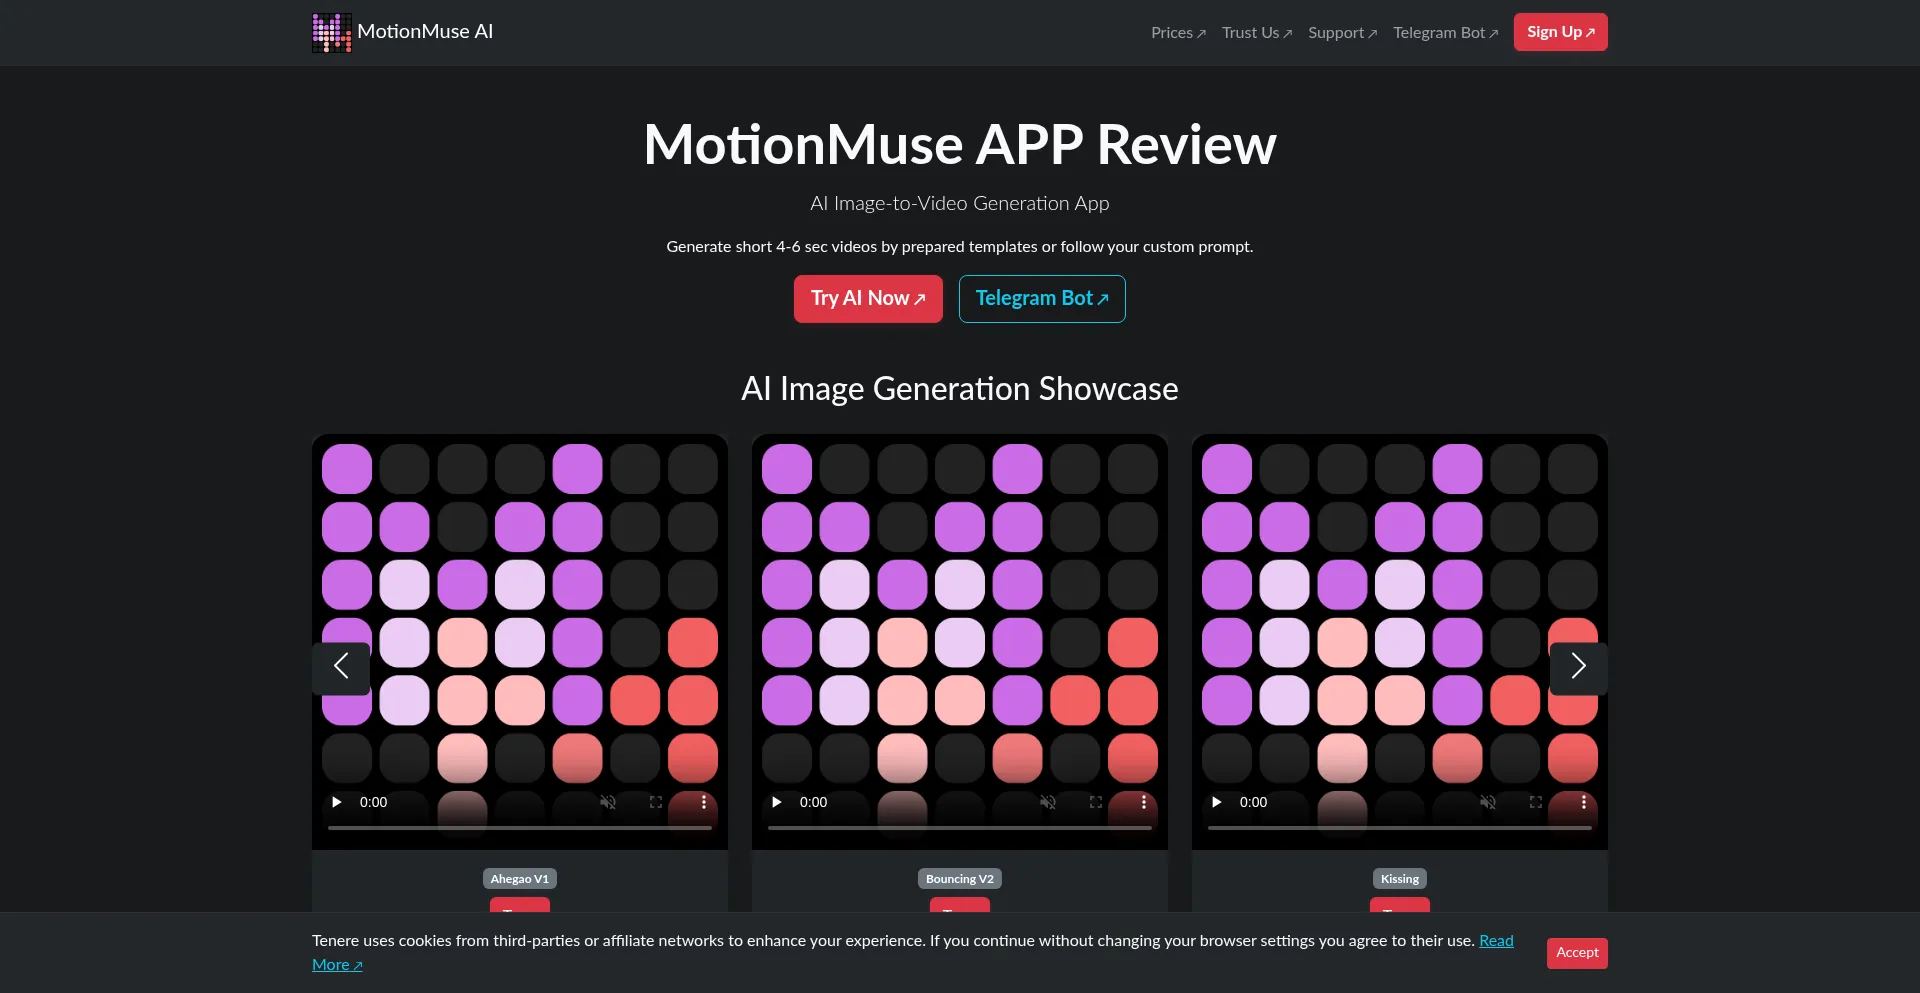Open the Support menu link
Screen dimensions: 1920x993
coord(1343,33)
